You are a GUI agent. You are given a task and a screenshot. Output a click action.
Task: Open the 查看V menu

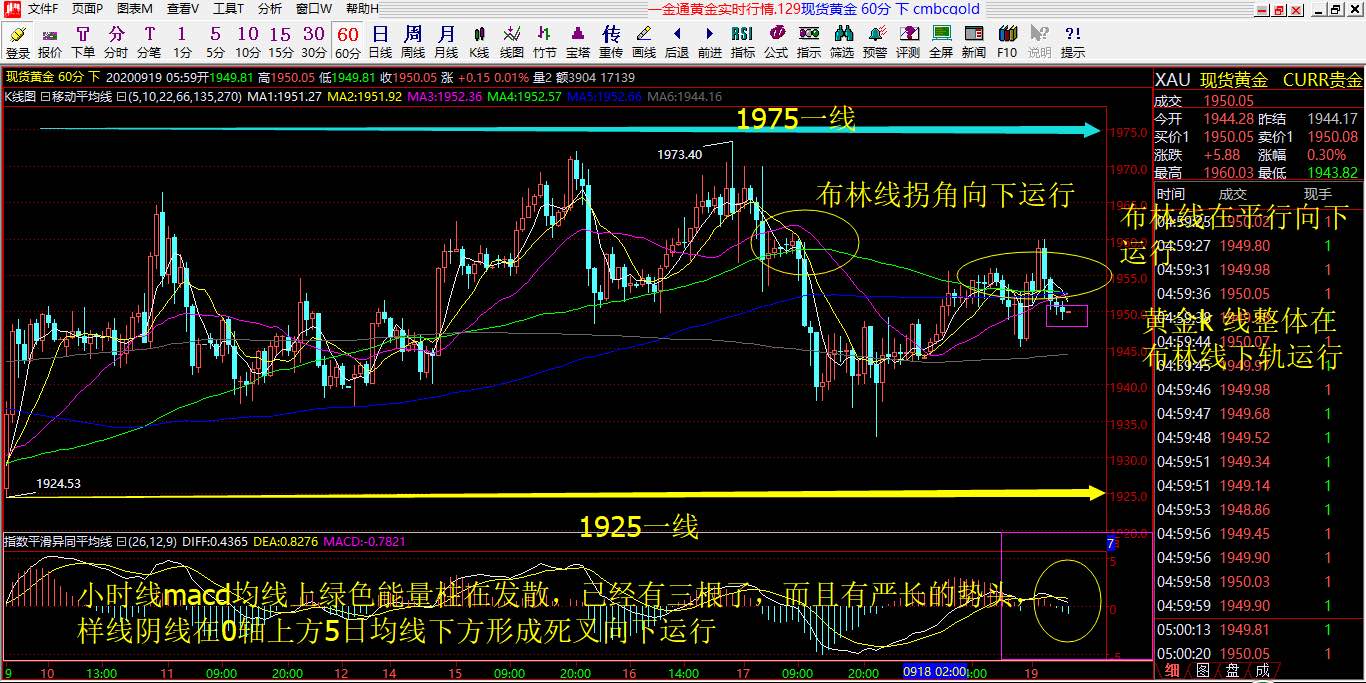tap(183, 8)
